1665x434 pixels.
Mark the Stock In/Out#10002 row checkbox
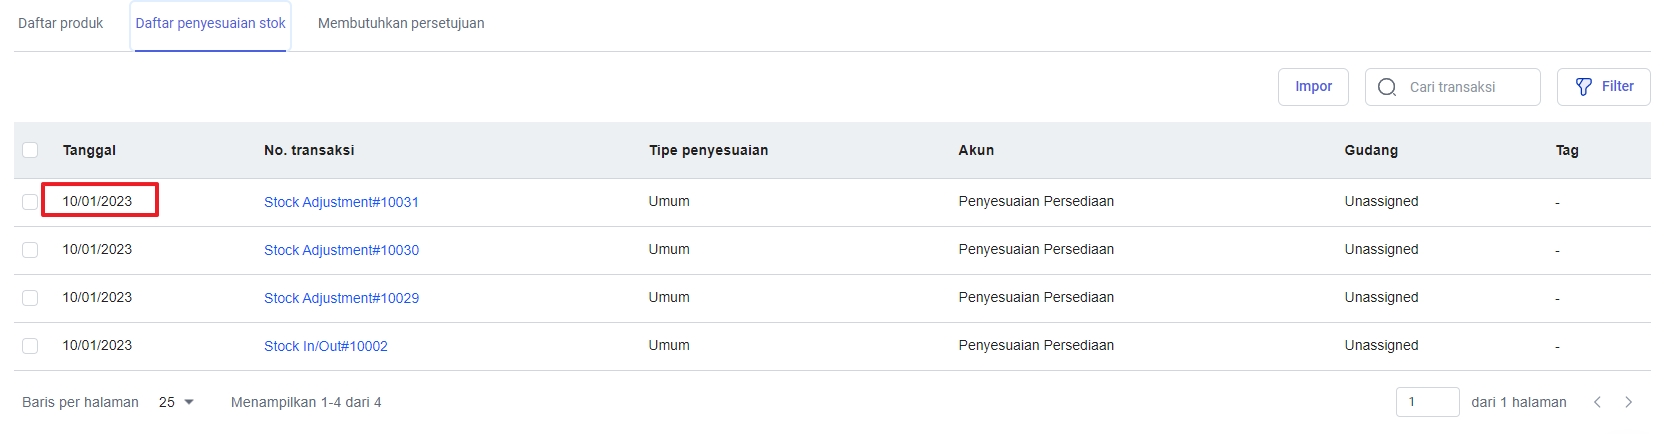30,346
